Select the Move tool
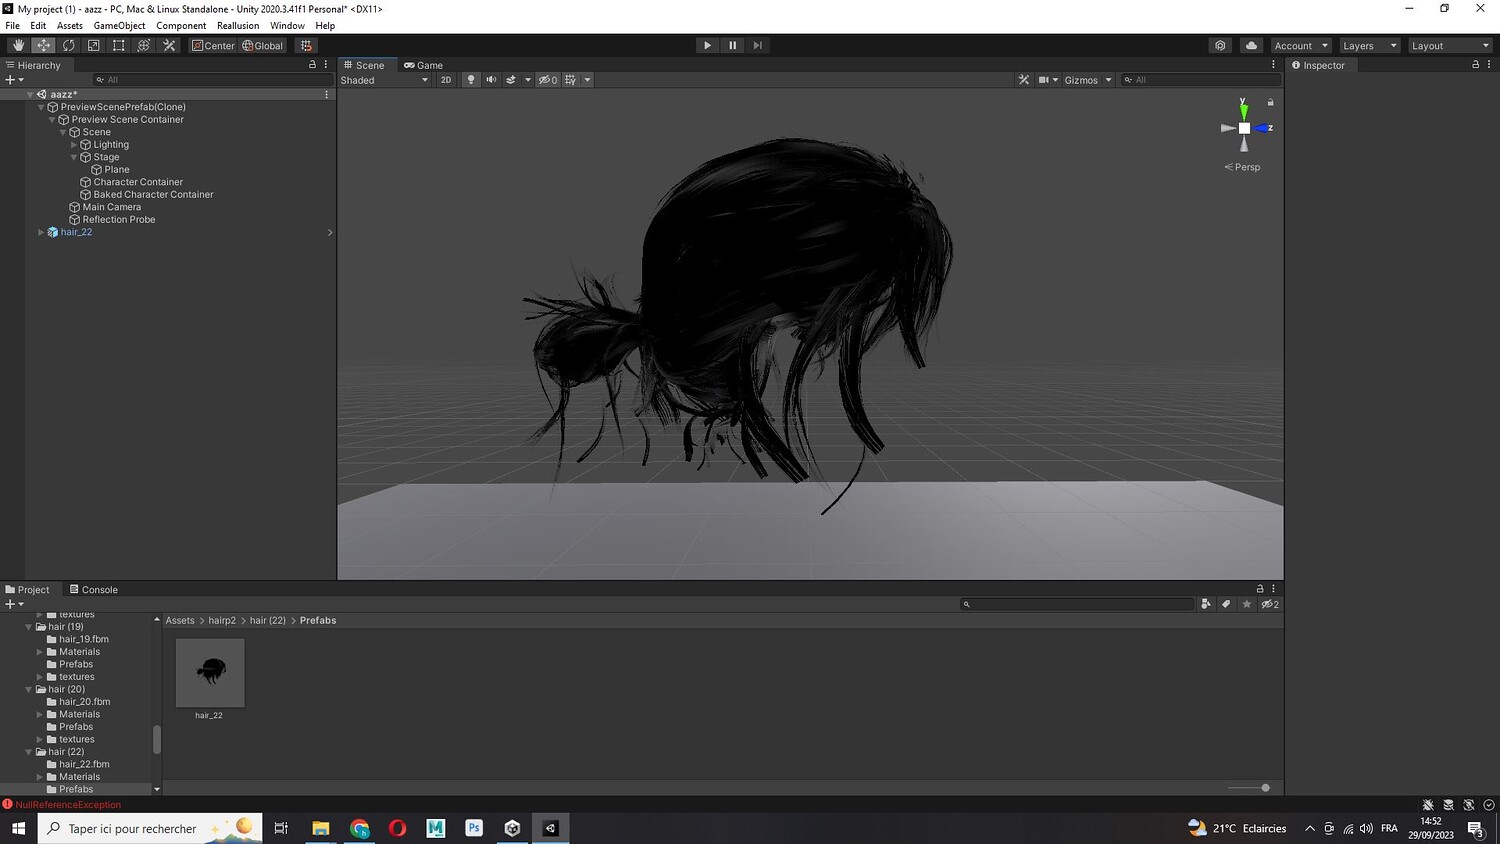The height and width of the screenshot is (844, 1500). click(43, 45)
